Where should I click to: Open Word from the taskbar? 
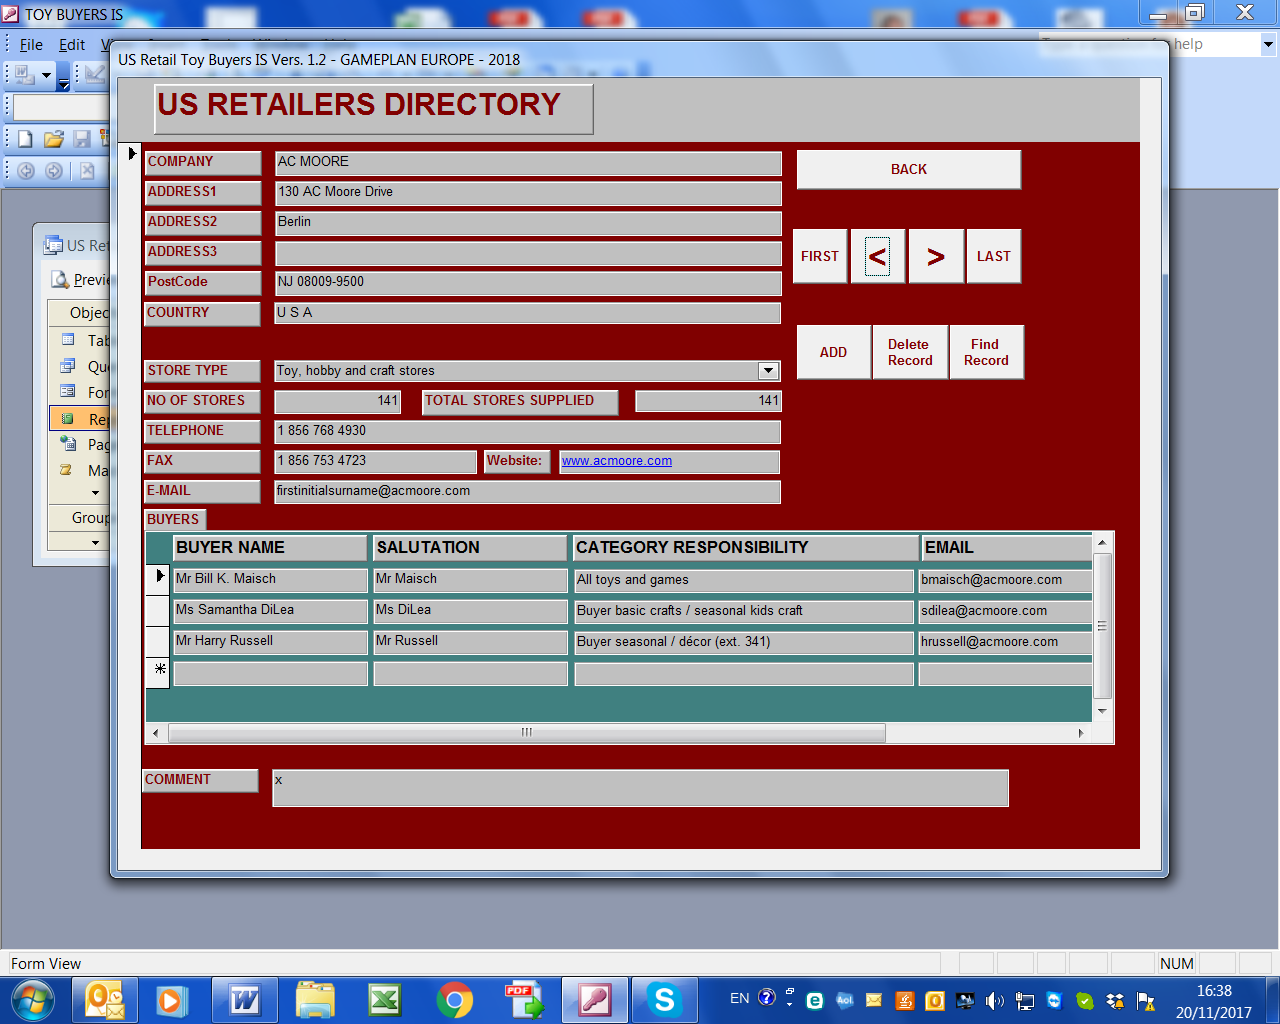[x=244, y=999]
